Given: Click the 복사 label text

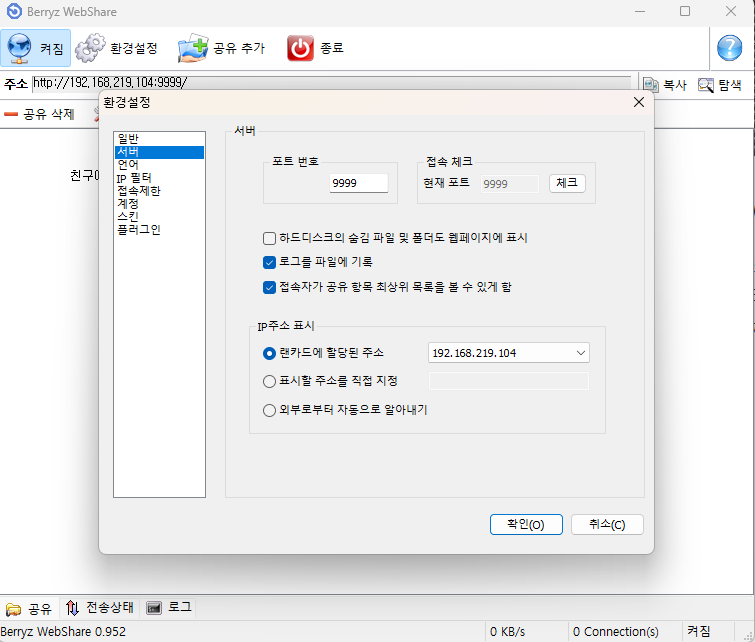Looking at the screenshot, I should point(675,85).
